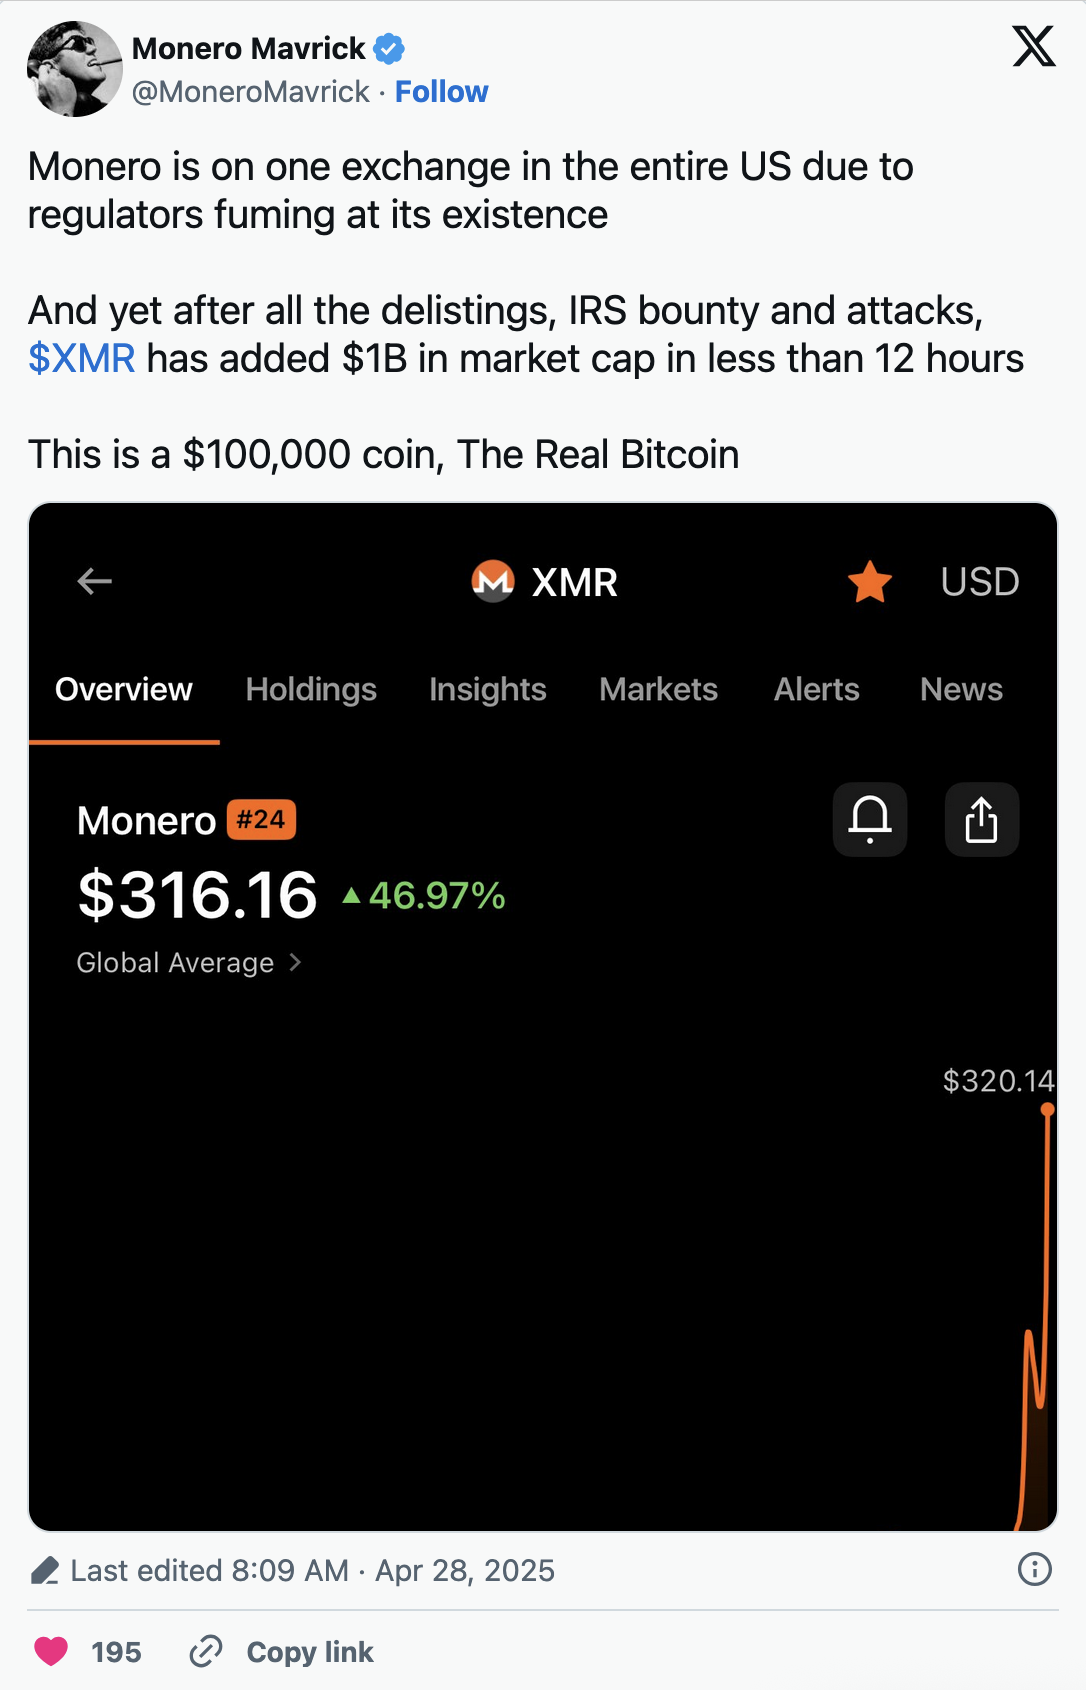The height and width of the screenshot is (1690, 1086).
Task: Click the blue verified badge
Action: pos(389,48)
